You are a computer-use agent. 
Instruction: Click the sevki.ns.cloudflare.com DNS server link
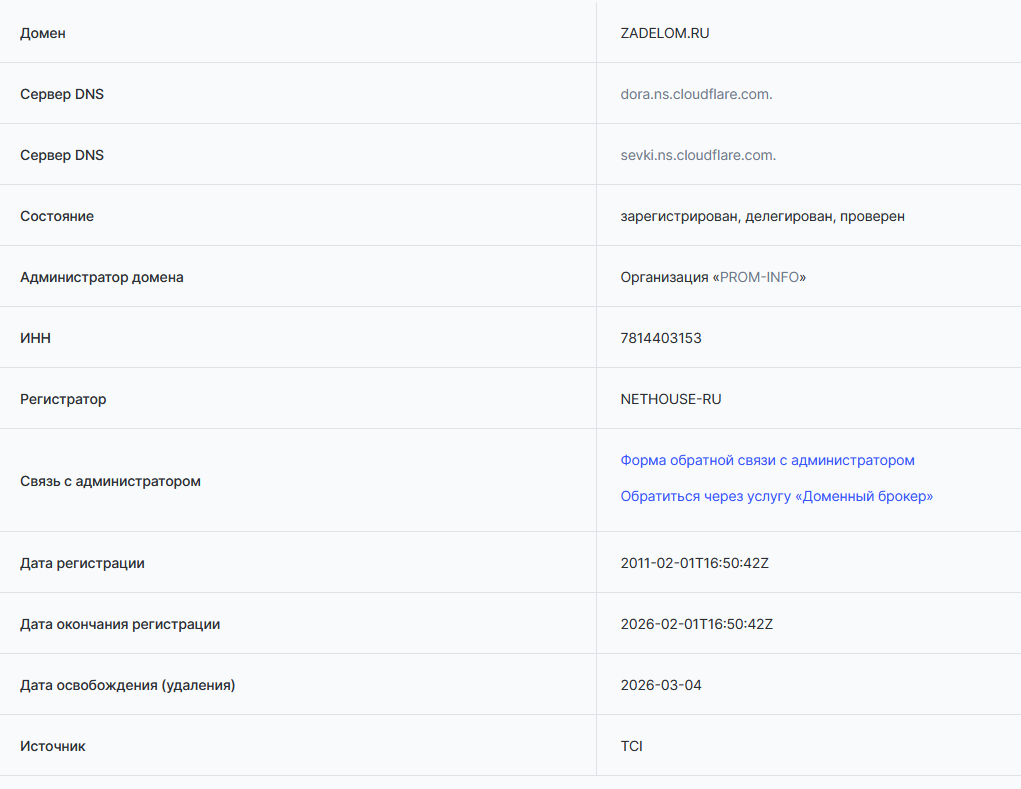coord(697,155)
